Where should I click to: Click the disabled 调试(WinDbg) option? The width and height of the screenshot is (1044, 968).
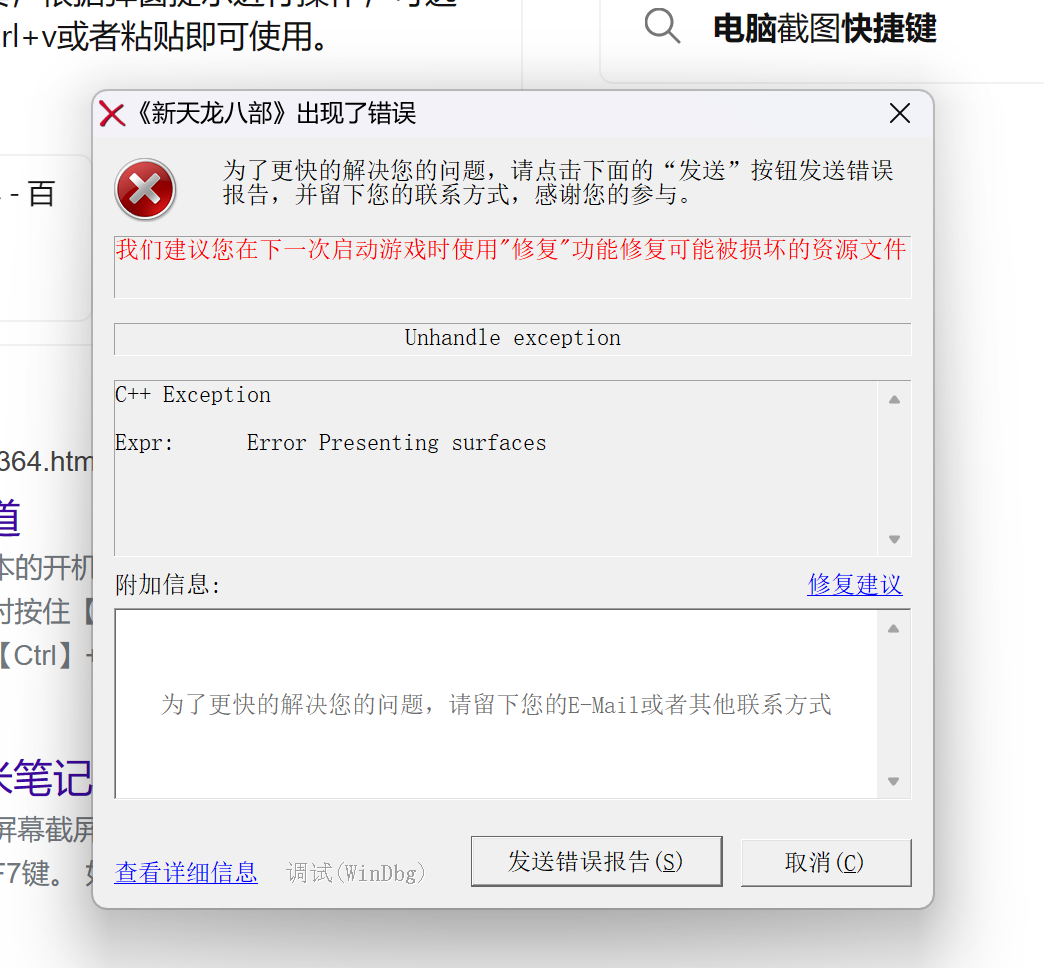[x=356, y=873]
